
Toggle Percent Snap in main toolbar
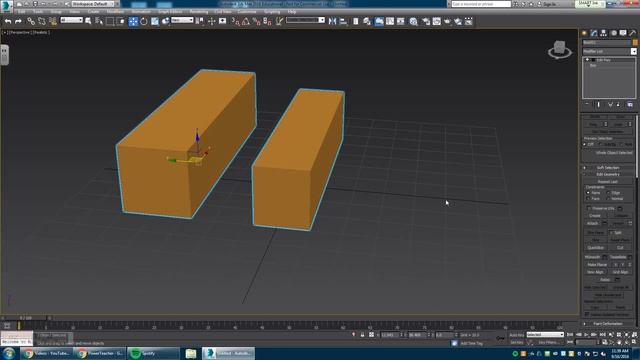(x=256, y=21)
